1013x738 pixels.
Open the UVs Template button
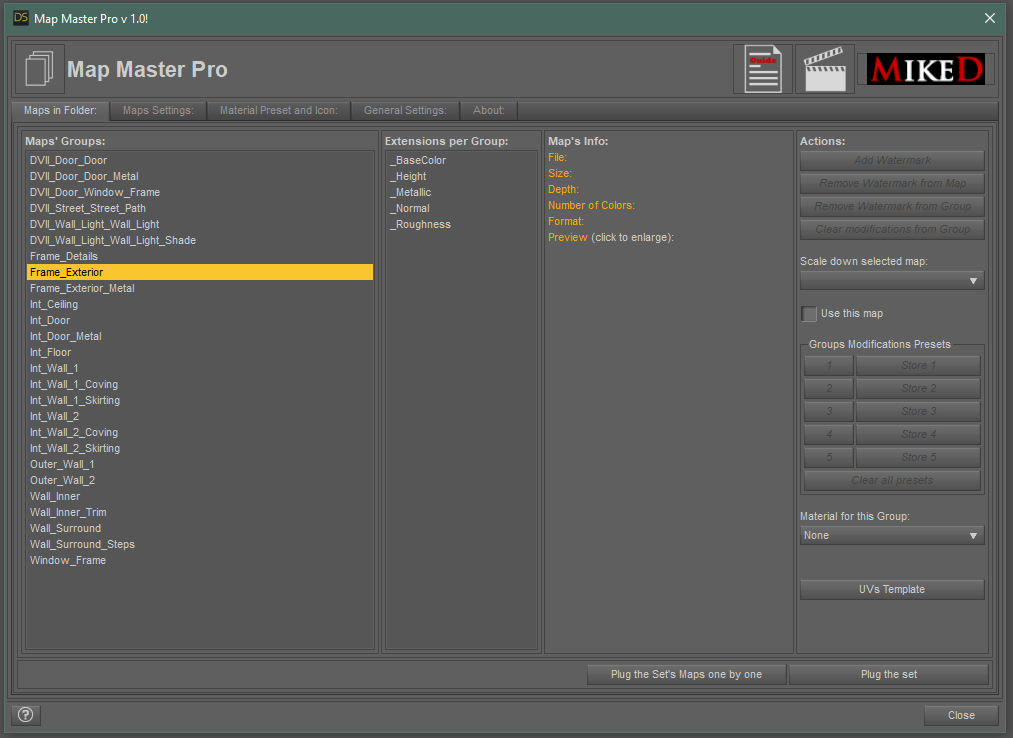click(x=892, y=589)
